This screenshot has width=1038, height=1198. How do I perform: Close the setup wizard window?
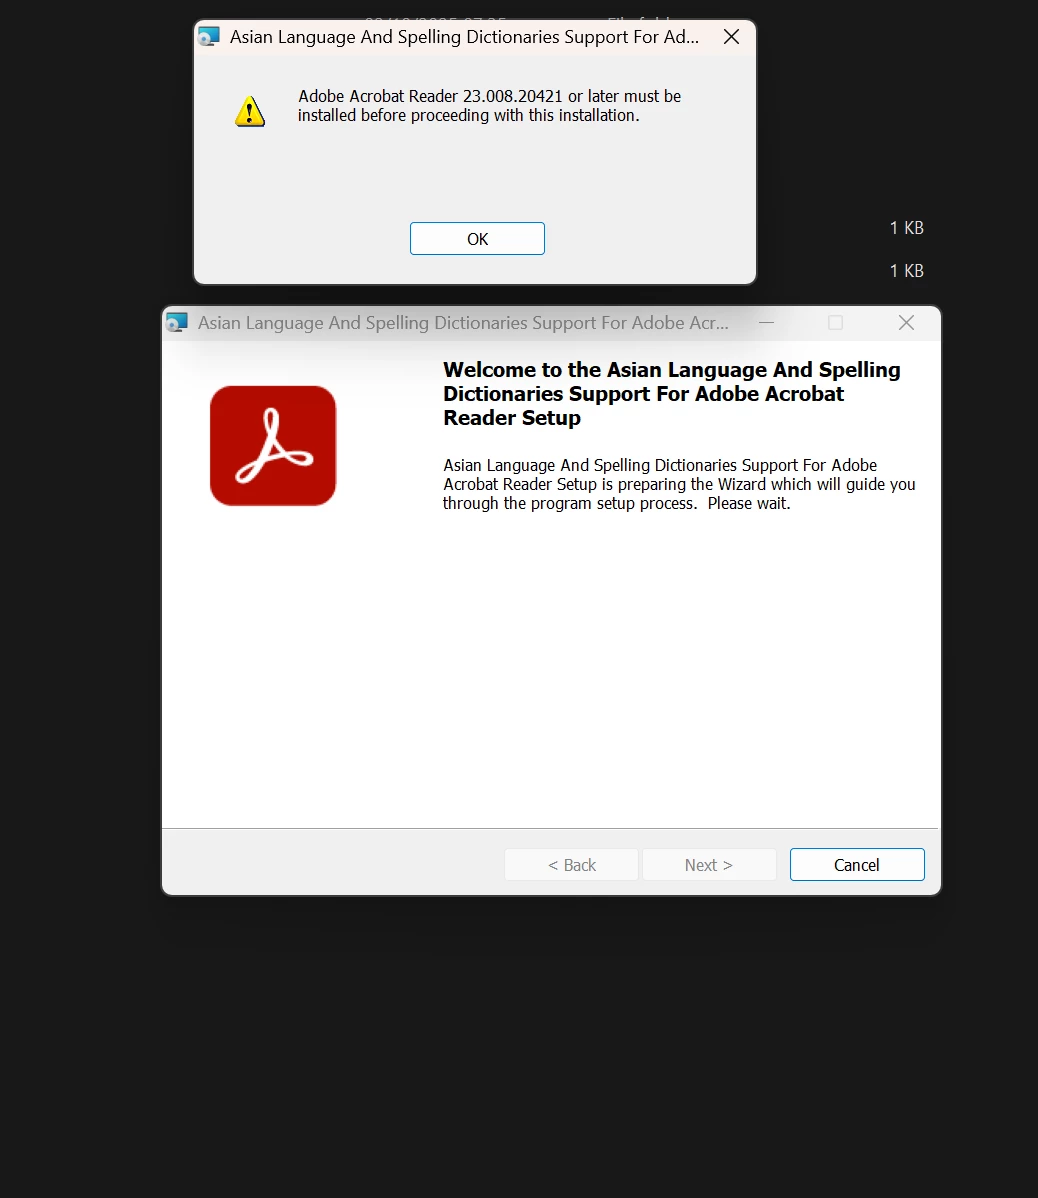(906, 322)
